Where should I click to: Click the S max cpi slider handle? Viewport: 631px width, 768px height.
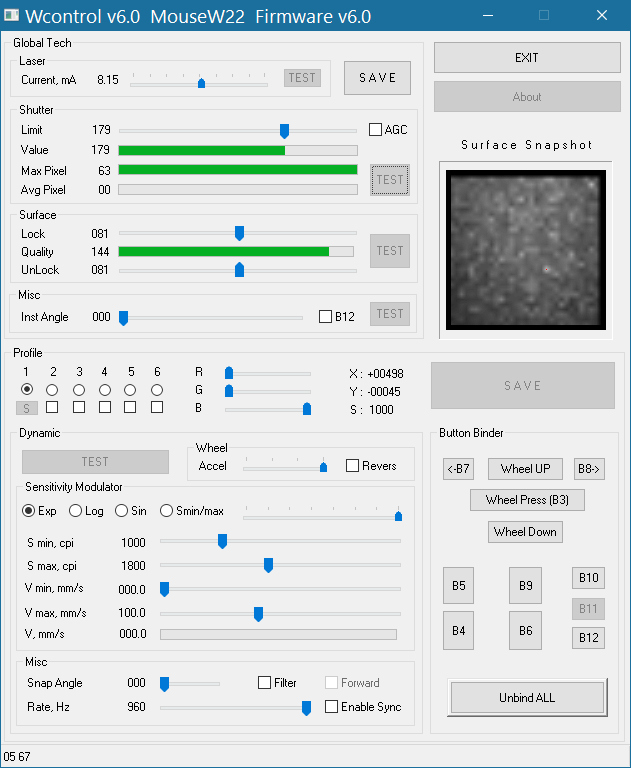tap(268, 565)
